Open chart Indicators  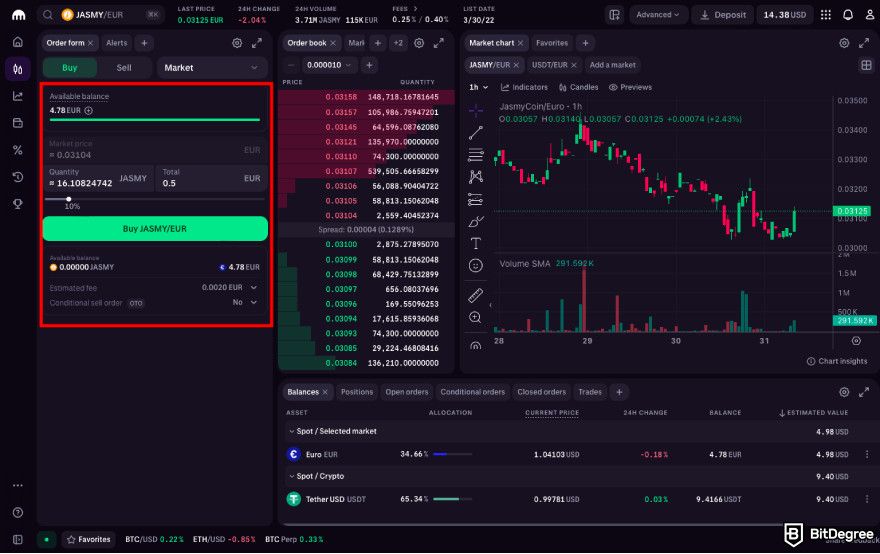pos(524,88)
